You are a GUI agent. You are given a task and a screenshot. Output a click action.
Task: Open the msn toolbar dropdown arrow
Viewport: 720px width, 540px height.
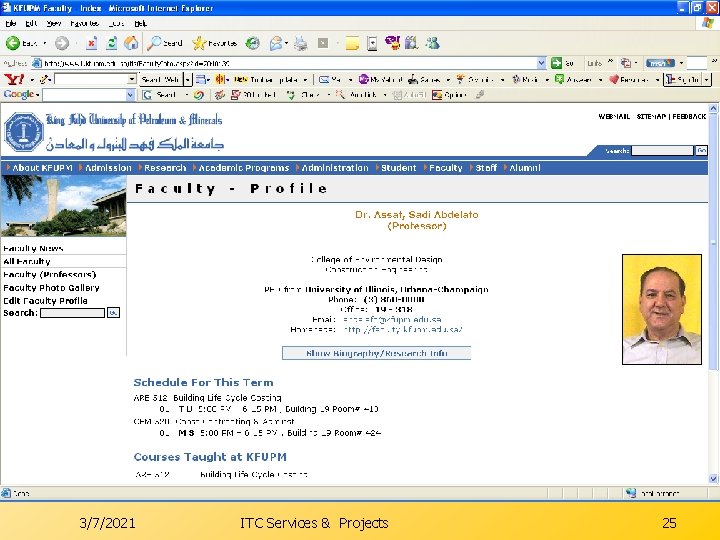click(x=681, y=63)
